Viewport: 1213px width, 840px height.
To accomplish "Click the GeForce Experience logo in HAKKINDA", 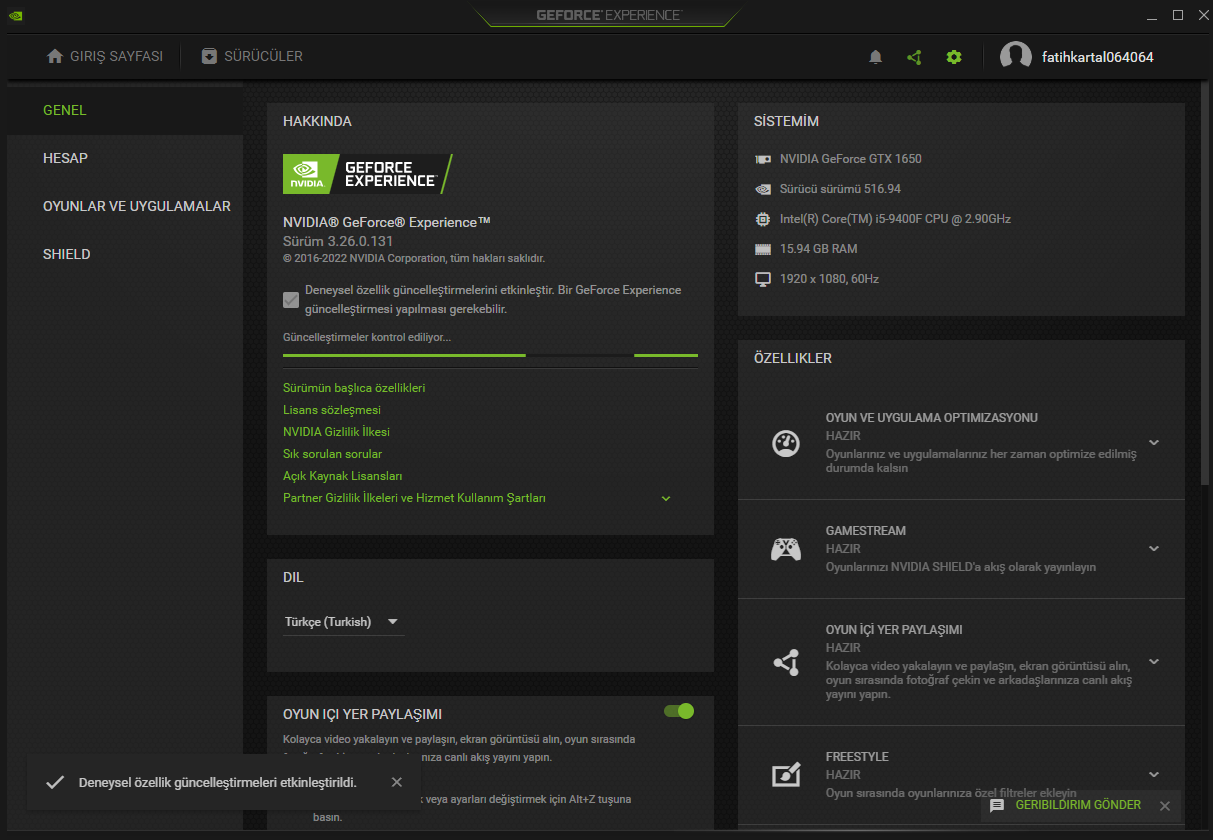I will 368,174.
